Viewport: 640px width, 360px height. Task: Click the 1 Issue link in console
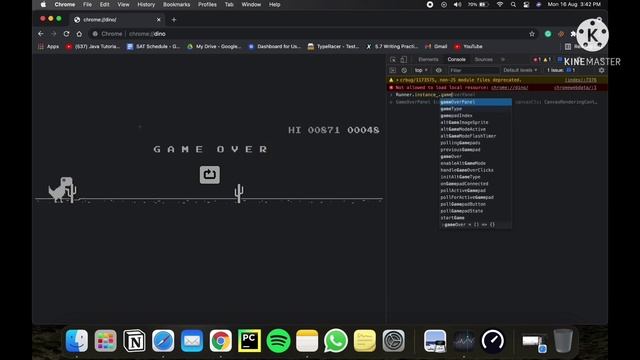point(561,70)
